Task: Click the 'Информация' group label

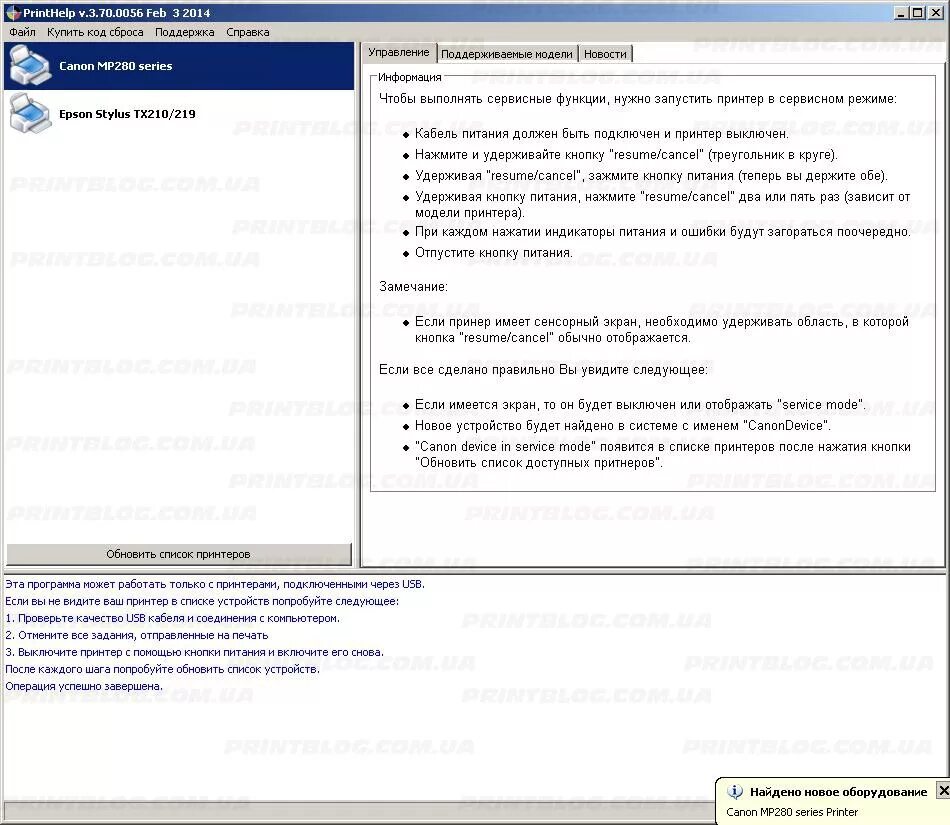Action: (410, 77)
